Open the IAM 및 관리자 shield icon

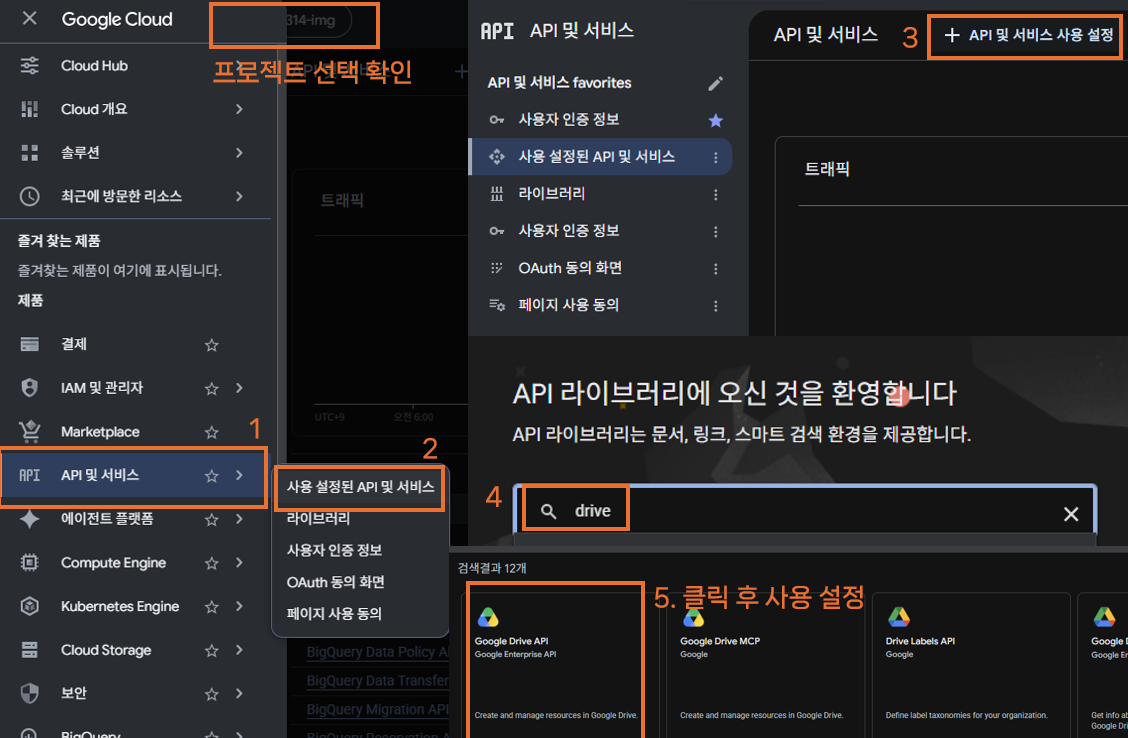tap(29, 388)
